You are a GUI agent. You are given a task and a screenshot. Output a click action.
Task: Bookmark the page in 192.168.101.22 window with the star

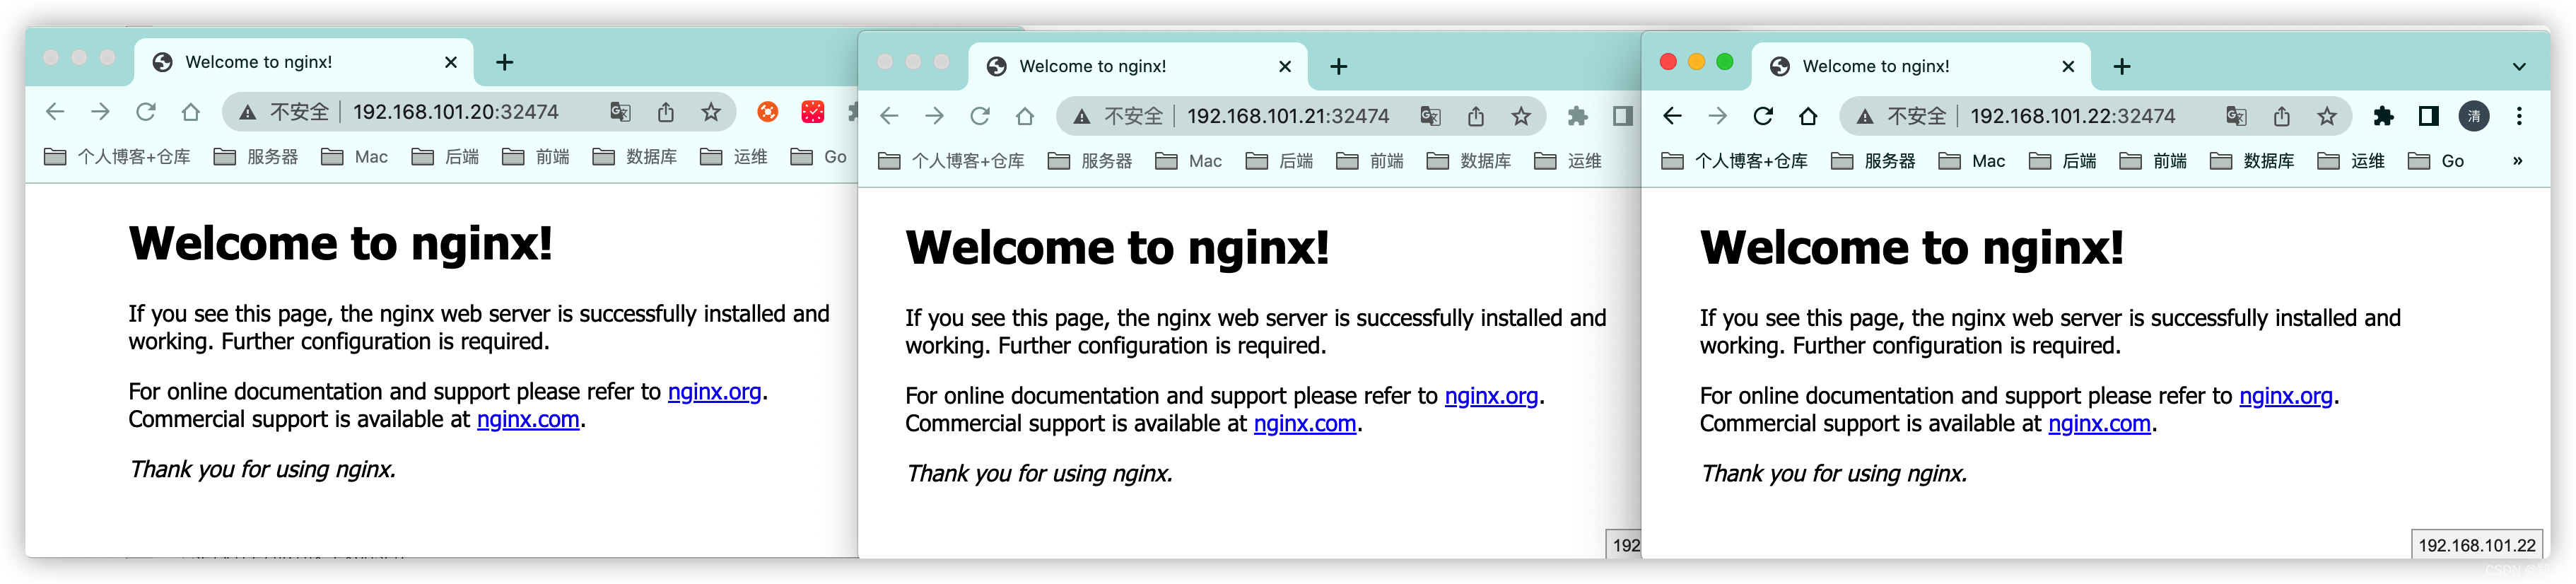click(x=2327, y=116)
